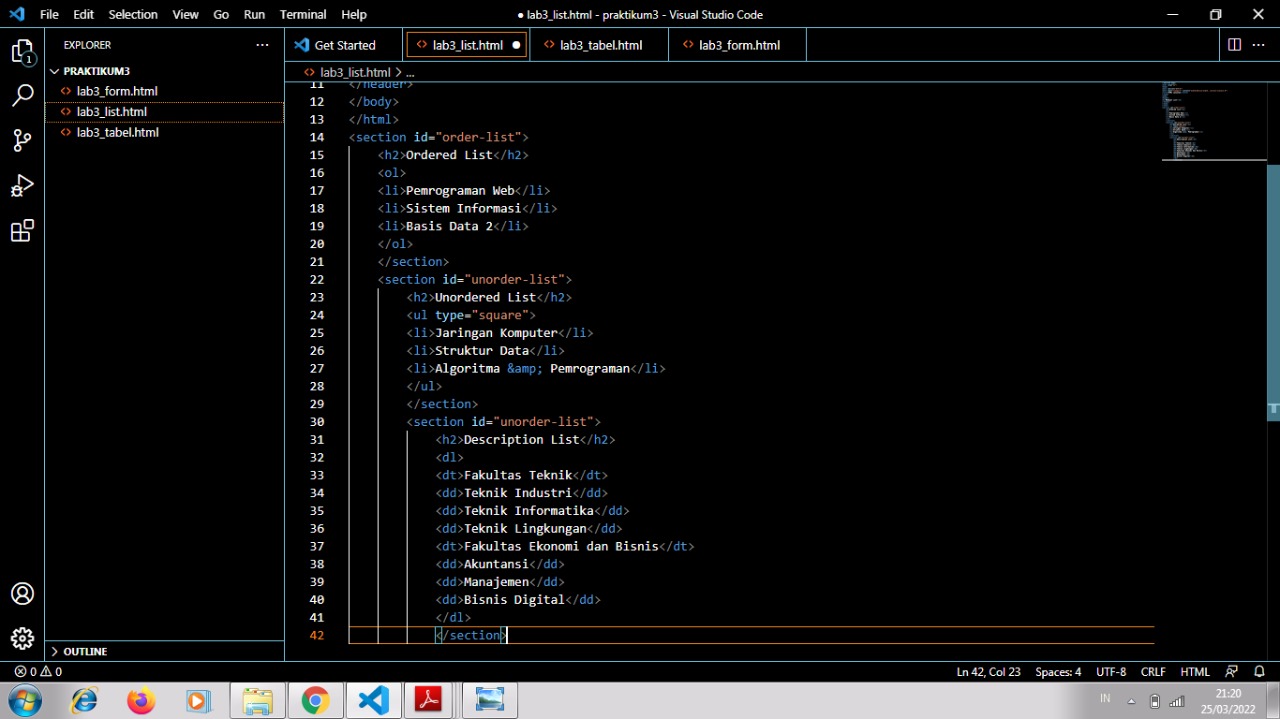Image resolution: width=1280 pixels, height=719 pixels.
Task: Split the editor with the top-right icon
Action: coord(1234,44)
